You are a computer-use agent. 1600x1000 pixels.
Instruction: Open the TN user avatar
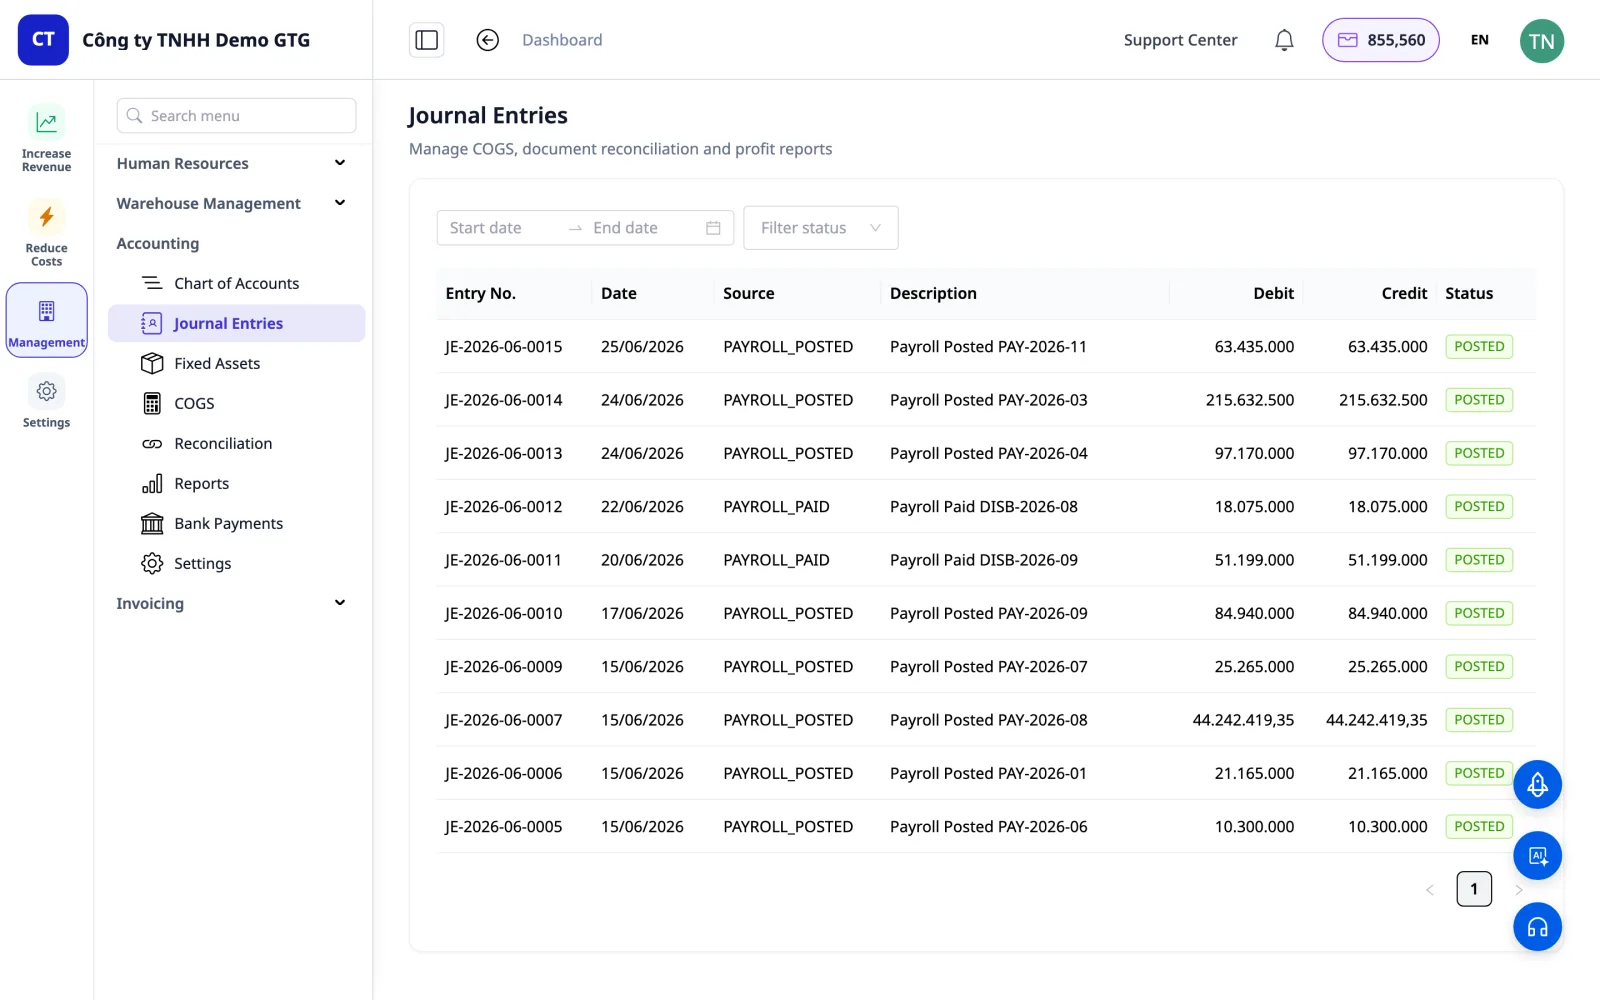click(x=1541, y=41)
